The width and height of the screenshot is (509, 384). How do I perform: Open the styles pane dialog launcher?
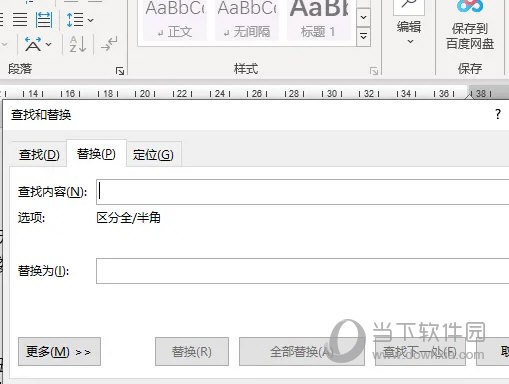[374, 71]
